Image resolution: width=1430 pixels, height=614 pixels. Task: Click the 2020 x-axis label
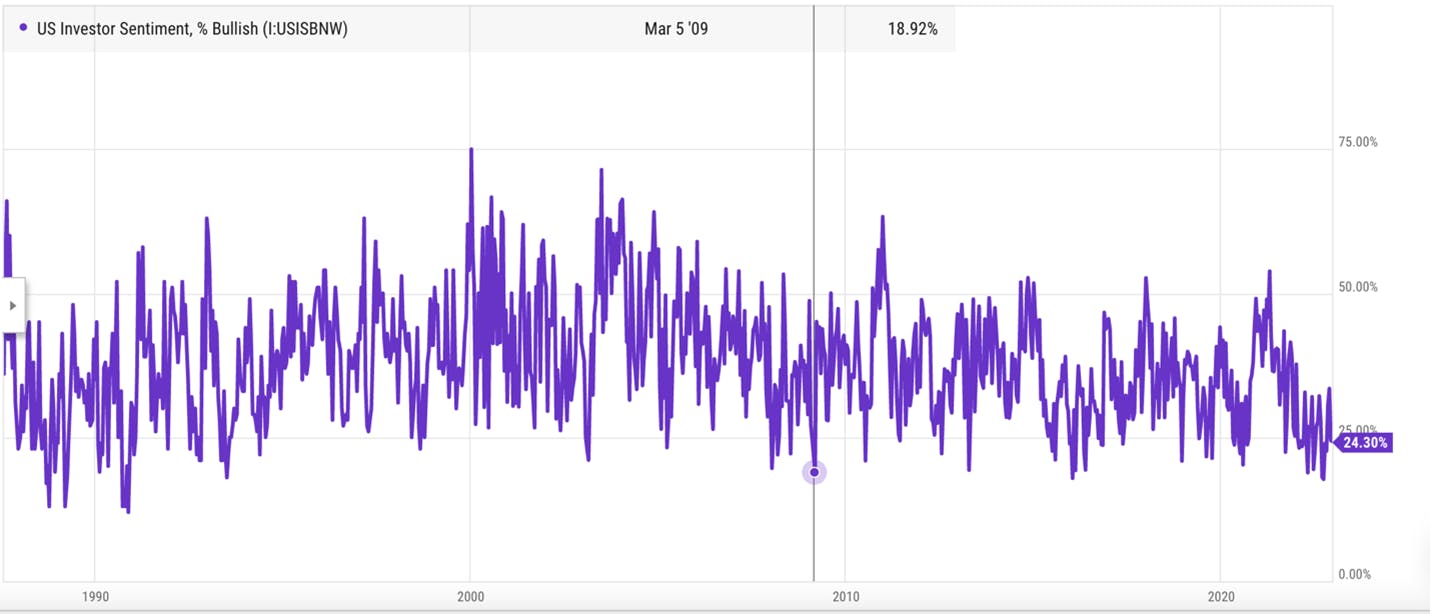(x=1221, y=597)
